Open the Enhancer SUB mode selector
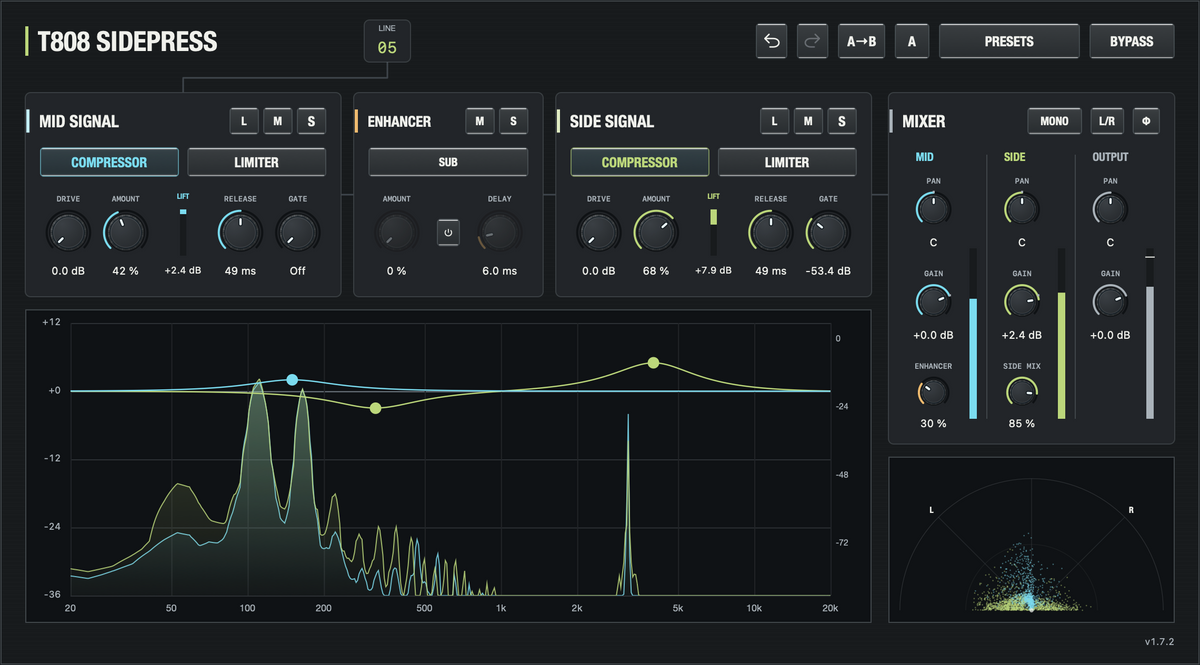The width and height of the screenshot is (1200, 665). 448,162
